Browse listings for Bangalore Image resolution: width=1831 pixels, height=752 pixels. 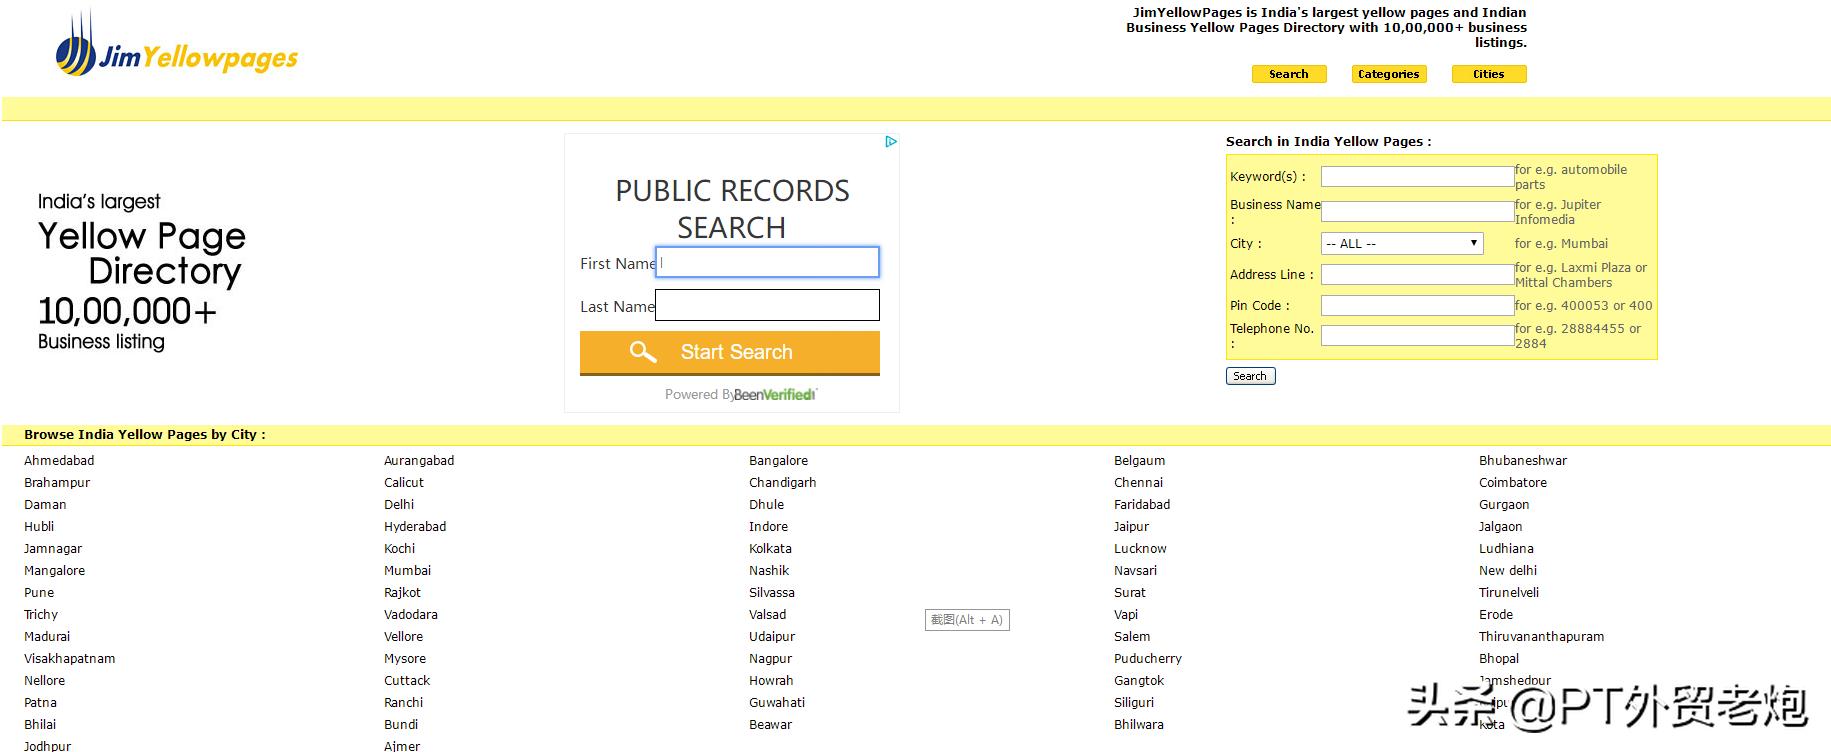click(x=778, y=461)
